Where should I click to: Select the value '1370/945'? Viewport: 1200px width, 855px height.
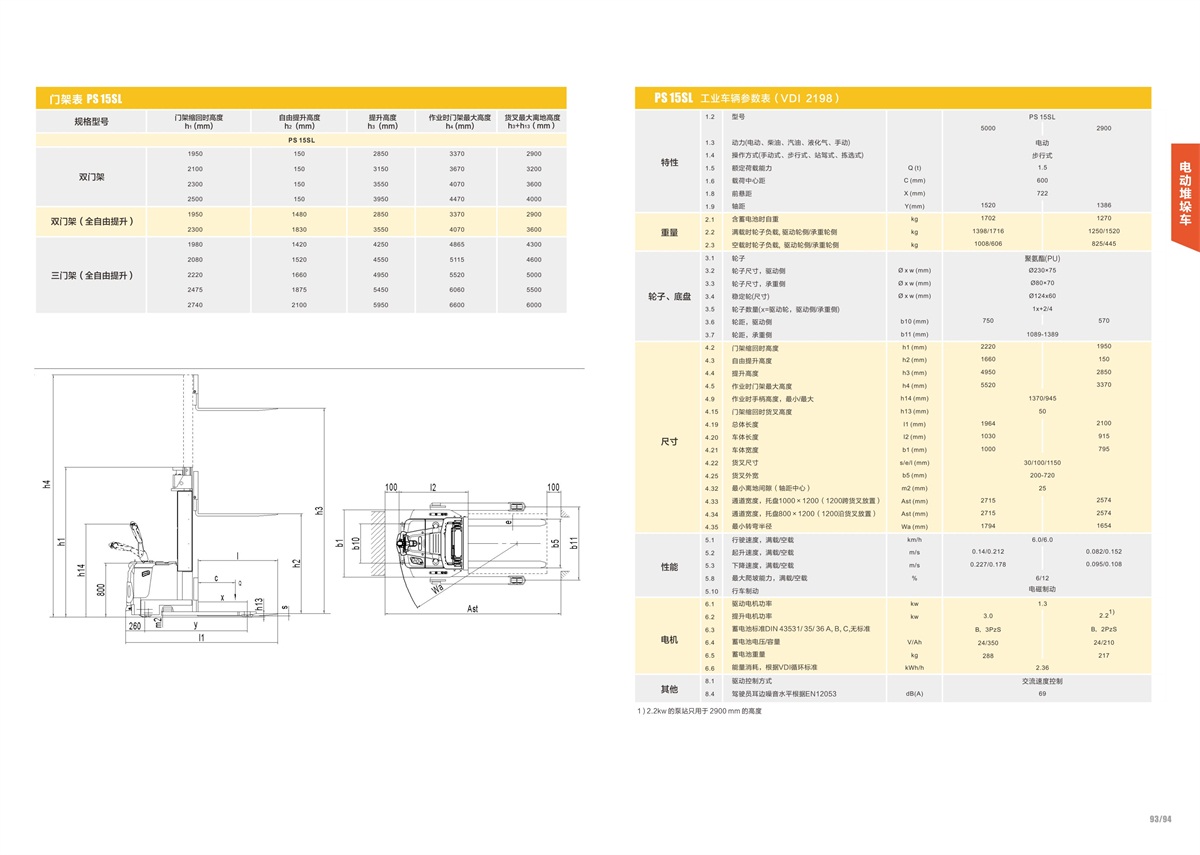1042,399
